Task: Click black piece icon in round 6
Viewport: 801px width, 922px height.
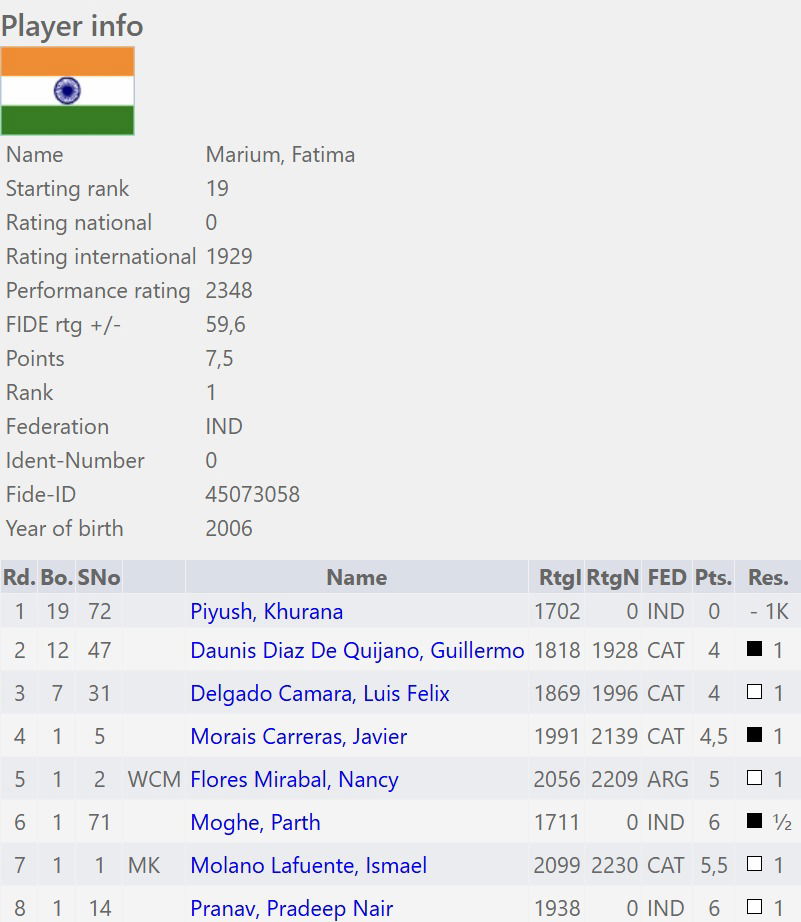Action: 755,820
